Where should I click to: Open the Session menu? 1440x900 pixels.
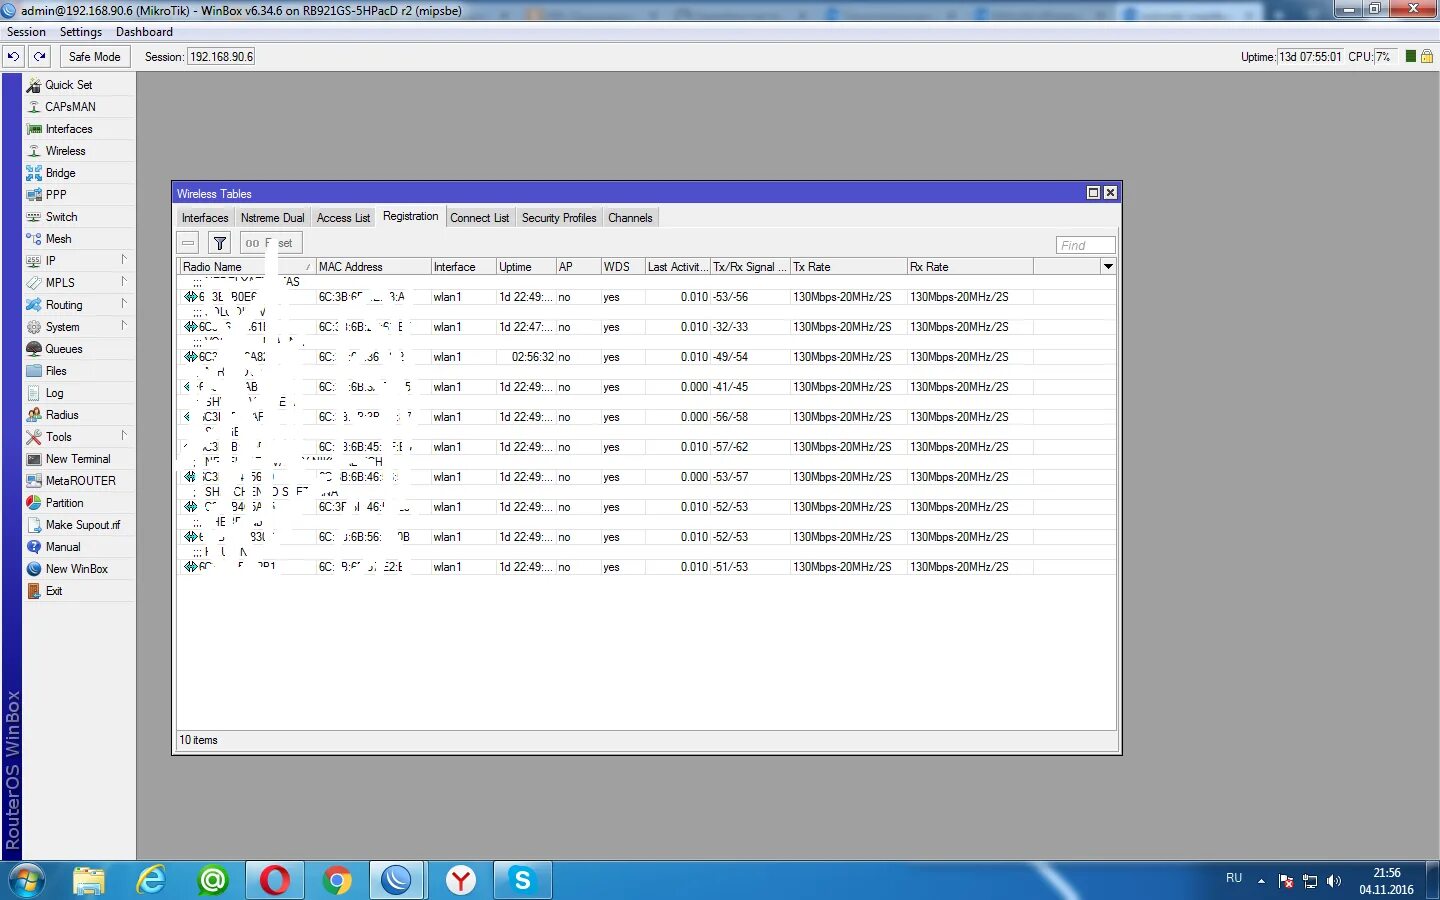click(x=26, y=32)
